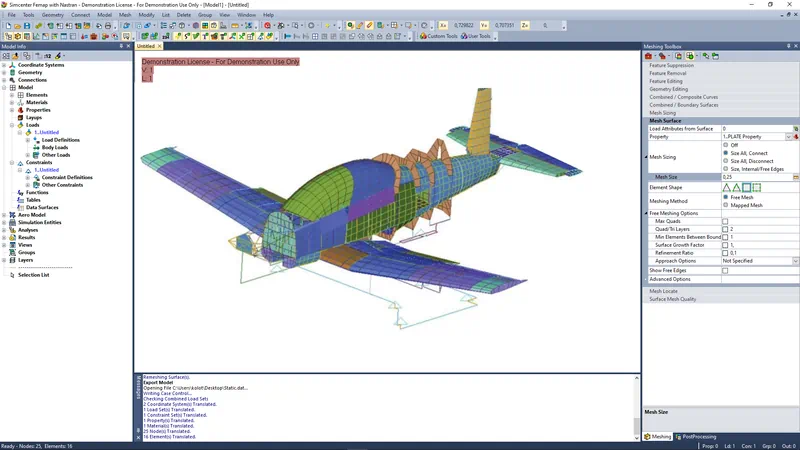Click the User Tools toolbar button
The width and height of the screenshot is (800, 450).
coord(476,36)
